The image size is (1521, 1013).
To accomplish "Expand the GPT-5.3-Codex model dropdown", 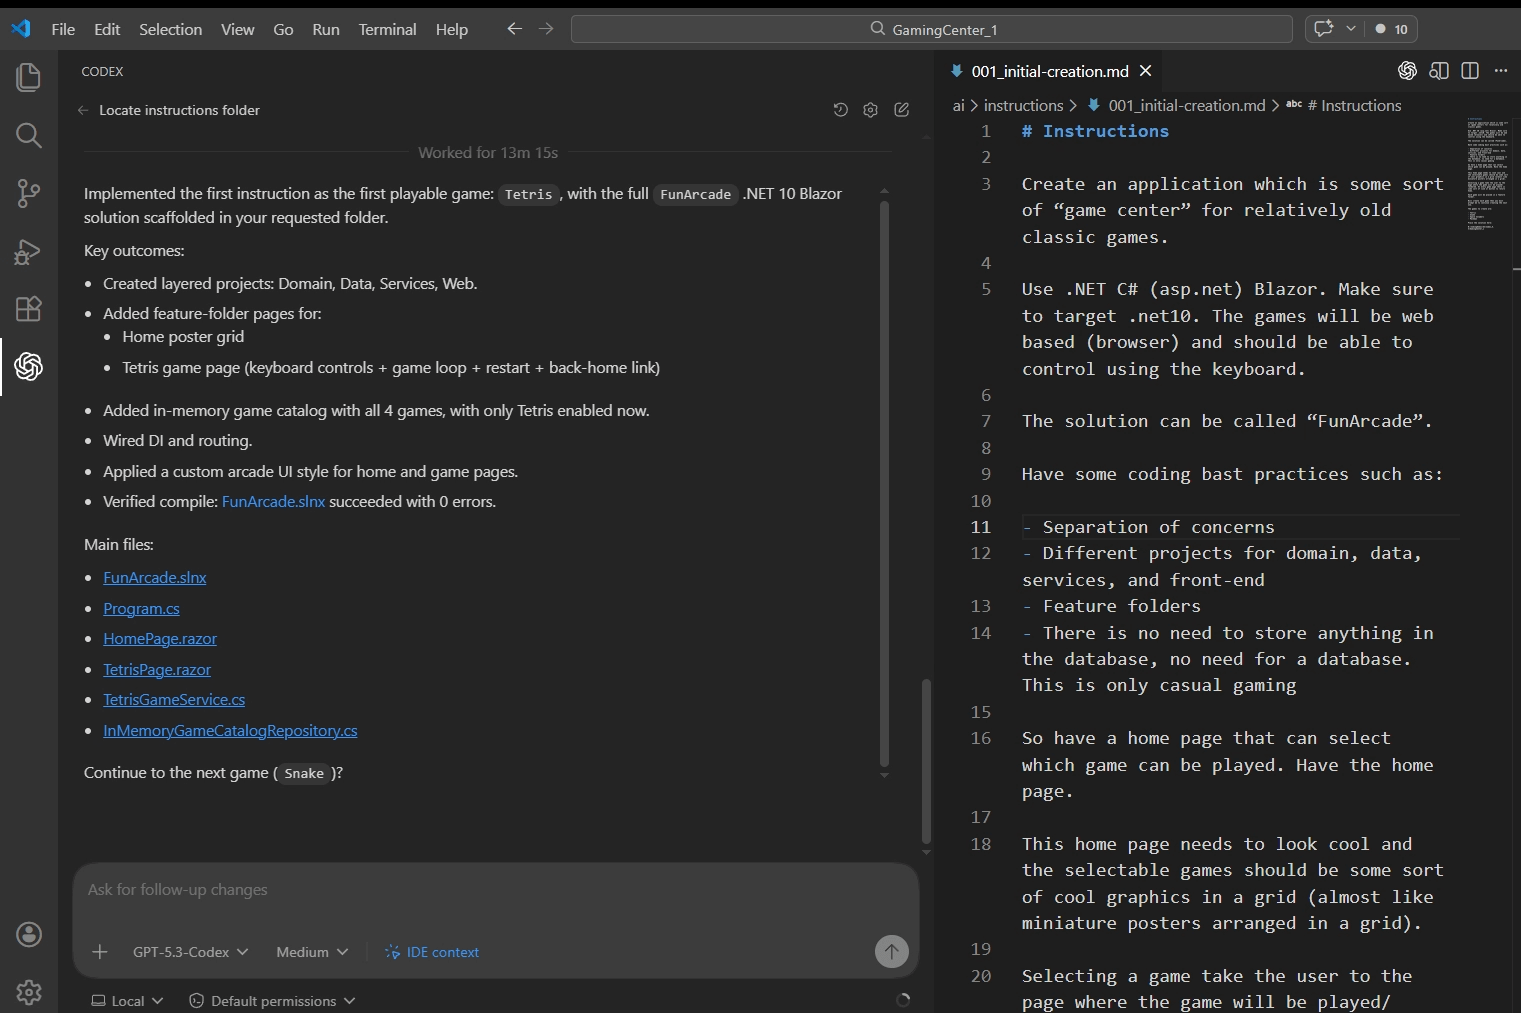I will tap(190, 952).
